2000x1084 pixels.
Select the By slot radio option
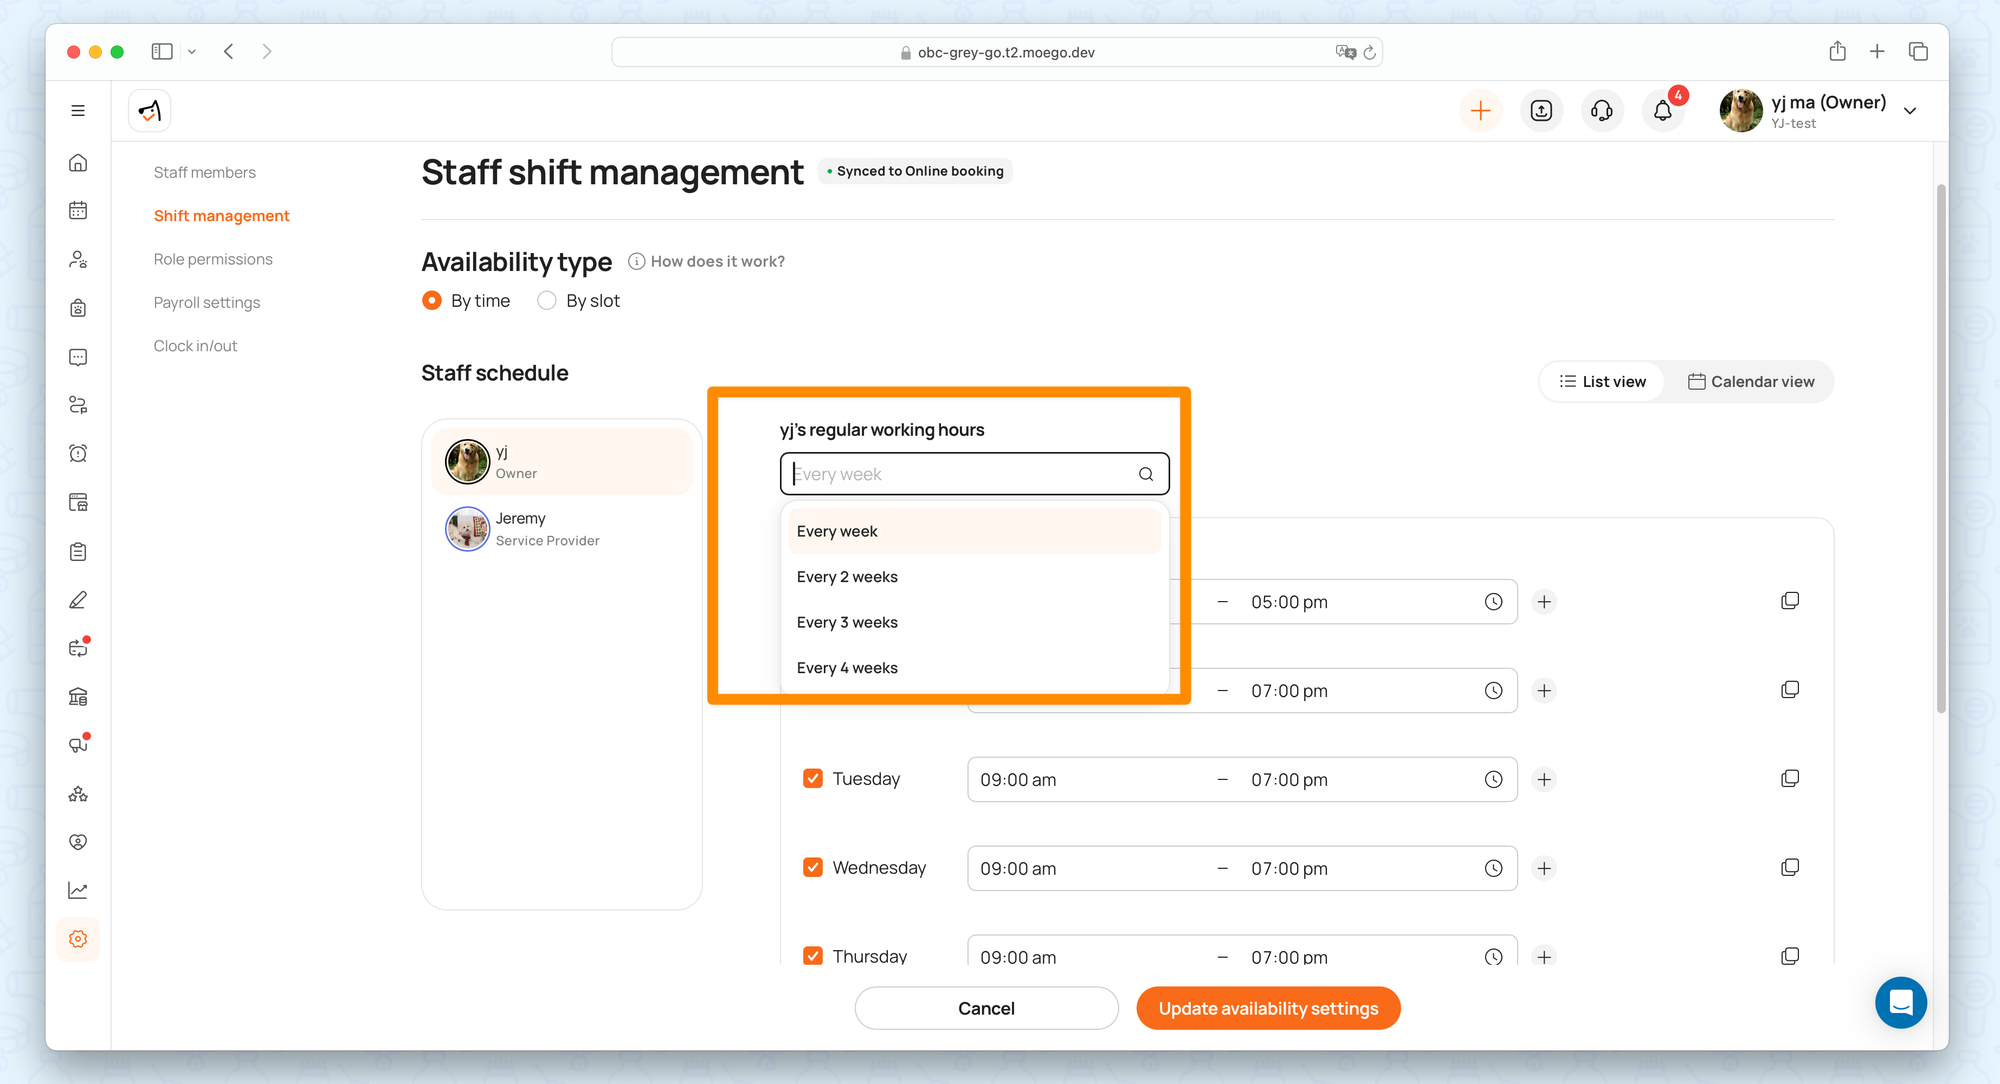click(x=547, y=301)
